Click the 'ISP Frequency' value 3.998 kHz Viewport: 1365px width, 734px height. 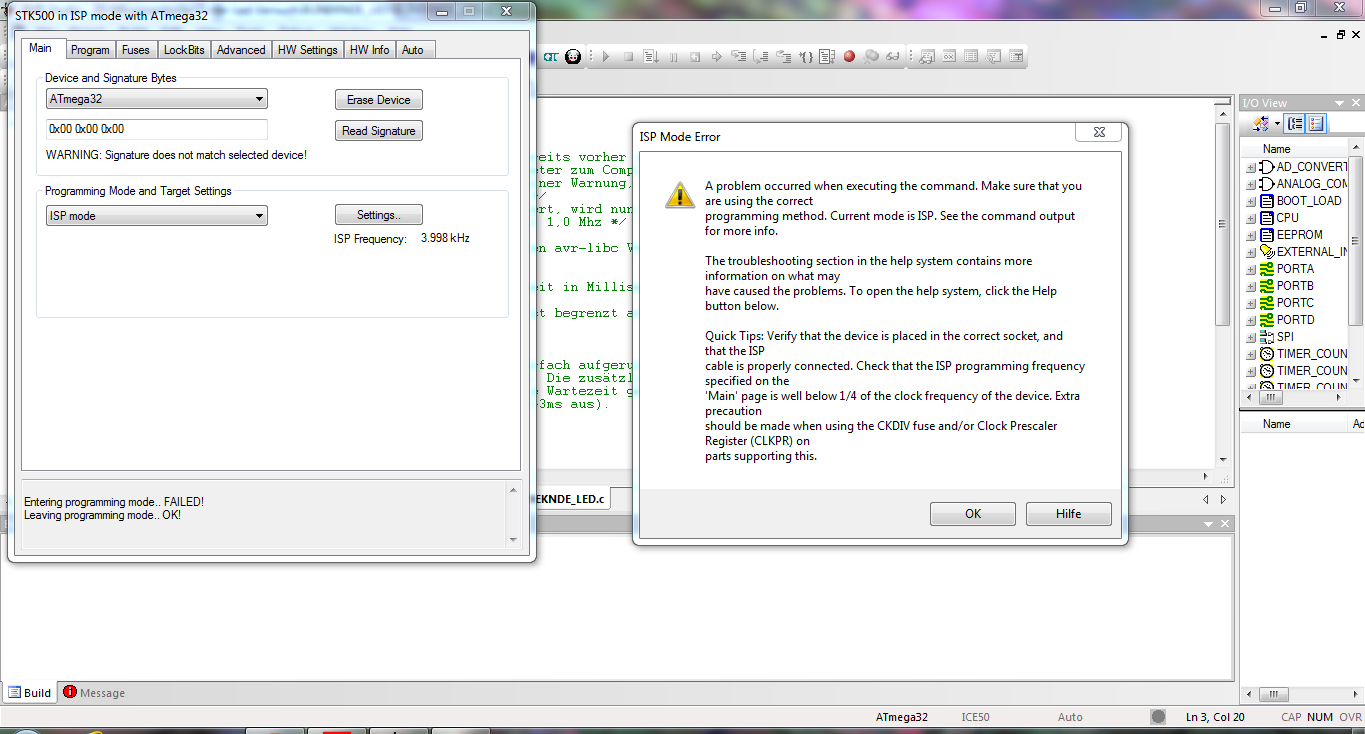[x=445, y=239]
